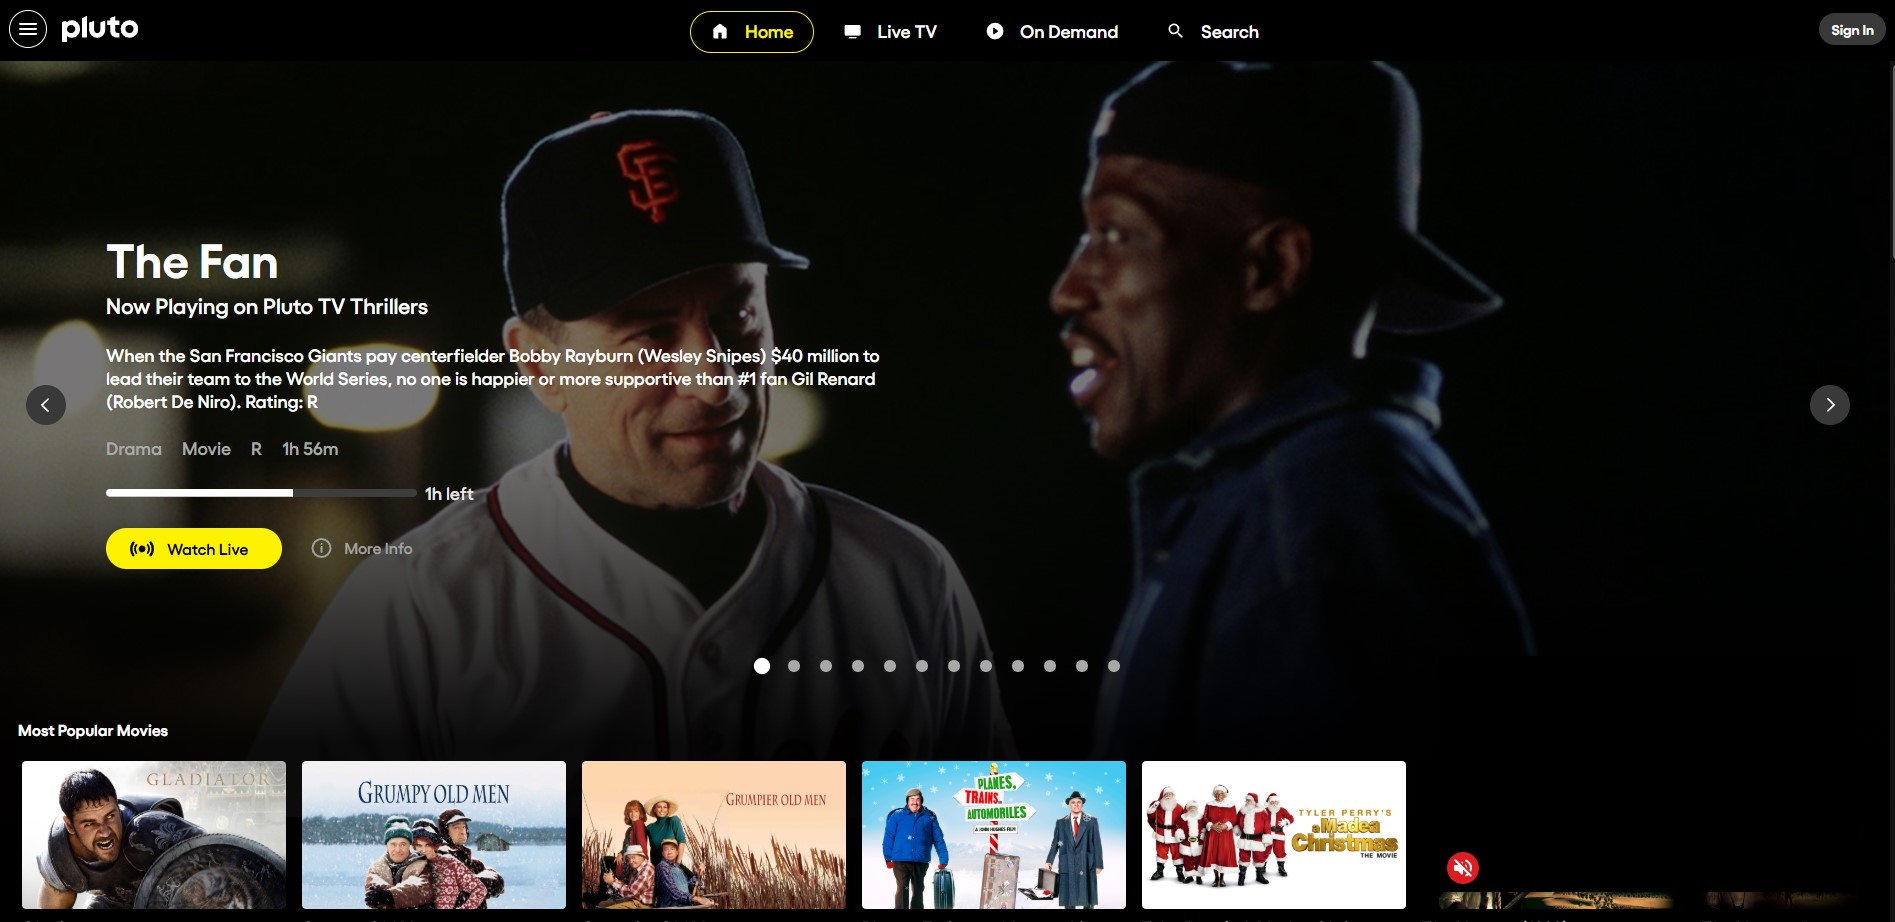The height and width of the screenshot is (922, 1895).
Task: Advance the carousel with the right chevron
Action: pyautogui.click(x=1830, y=404)
